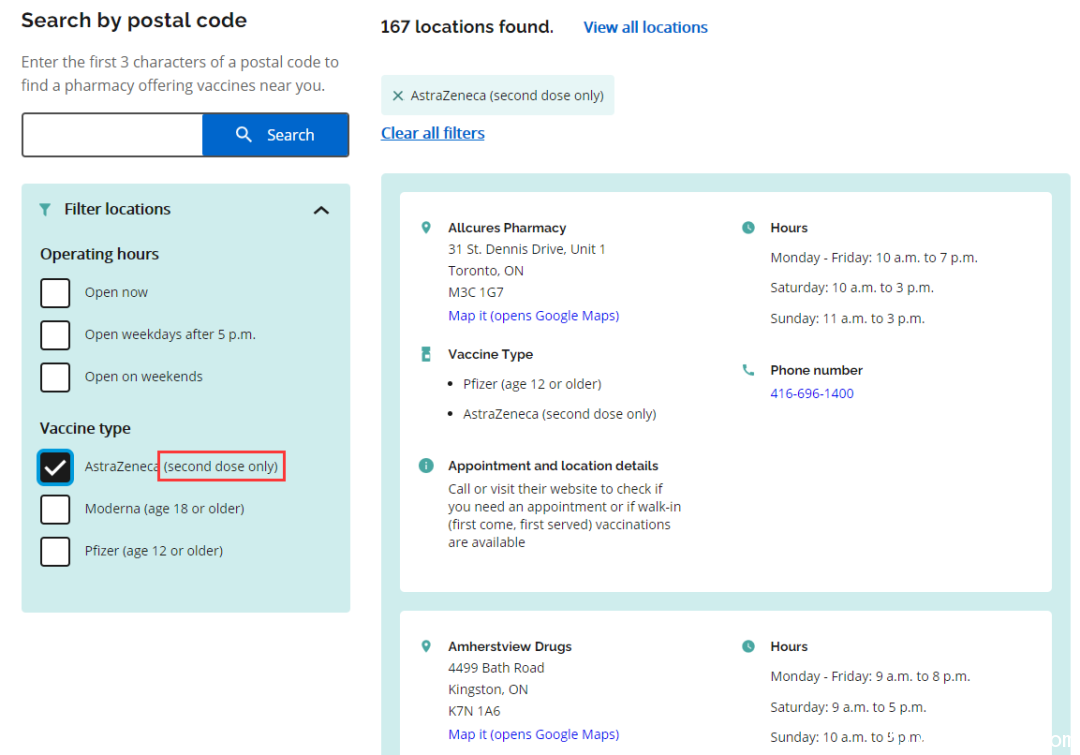1080x755 pixels.
Task: Click Saturday: 10 a.m. to 3 p.m.
Action: click(x=852, y=288)
